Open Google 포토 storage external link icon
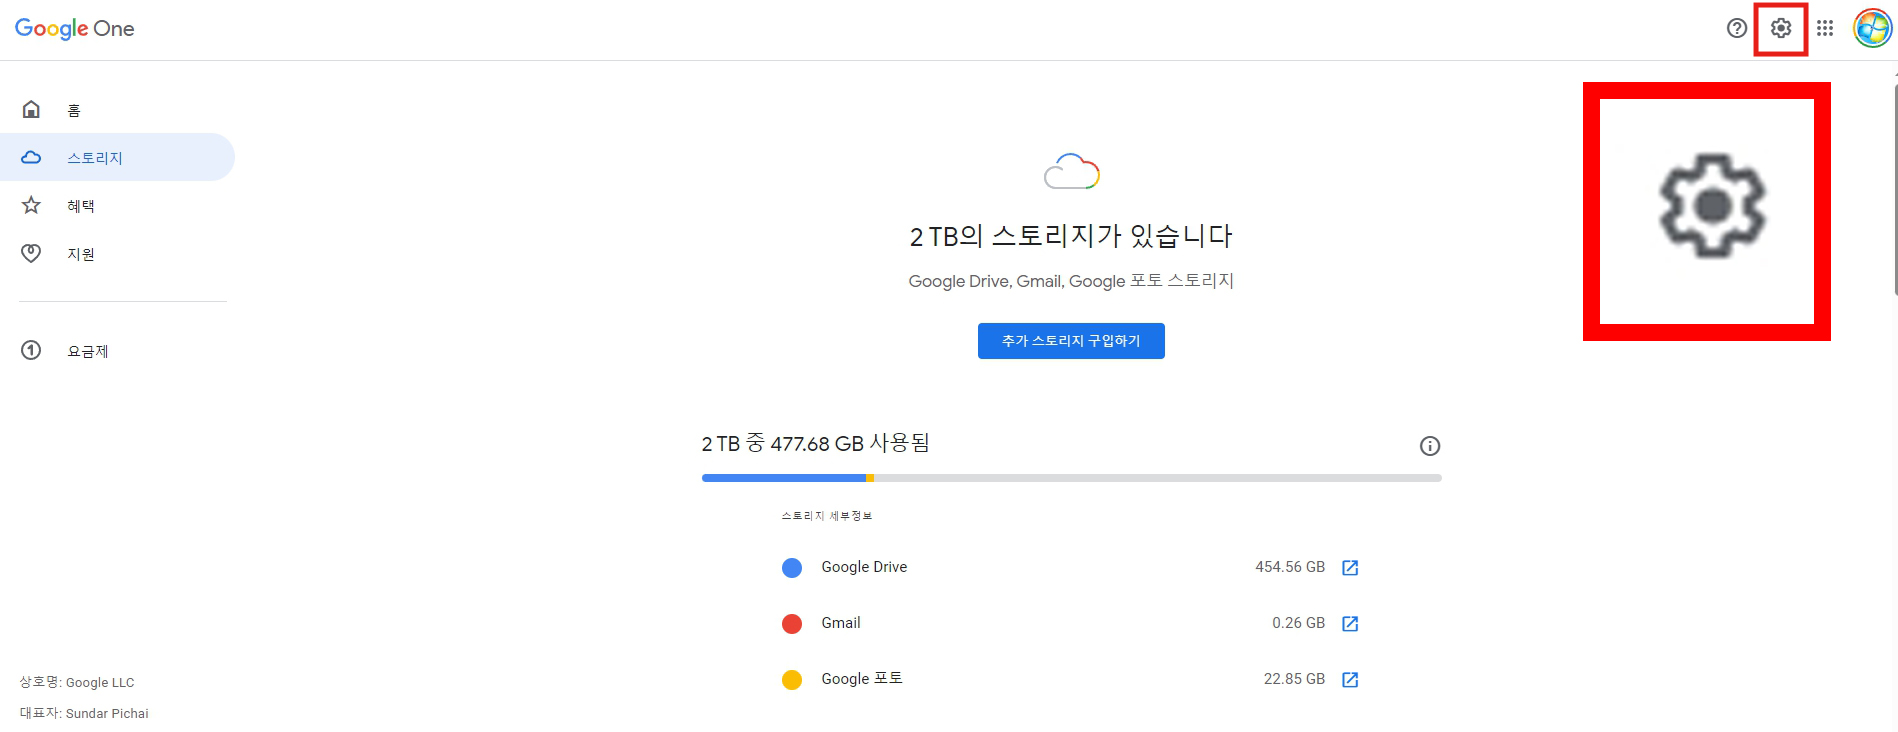This screenshot has width=1898, height=732. click(1350, 679)
